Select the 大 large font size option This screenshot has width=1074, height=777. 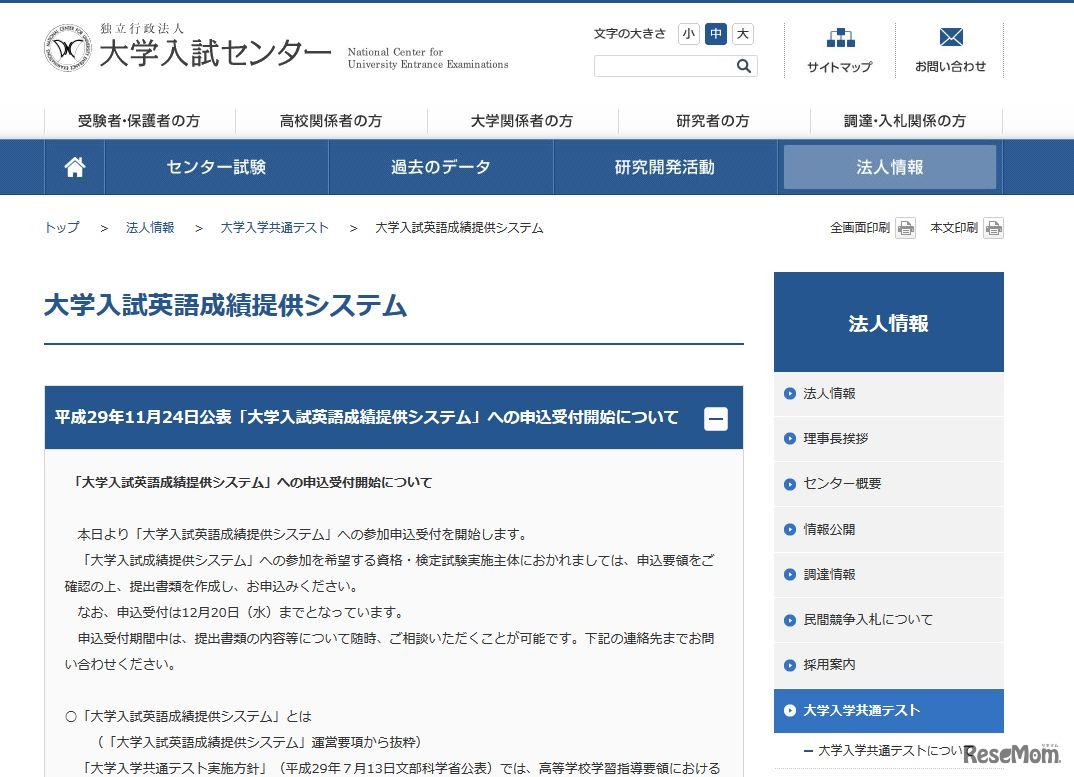[742, 33]
